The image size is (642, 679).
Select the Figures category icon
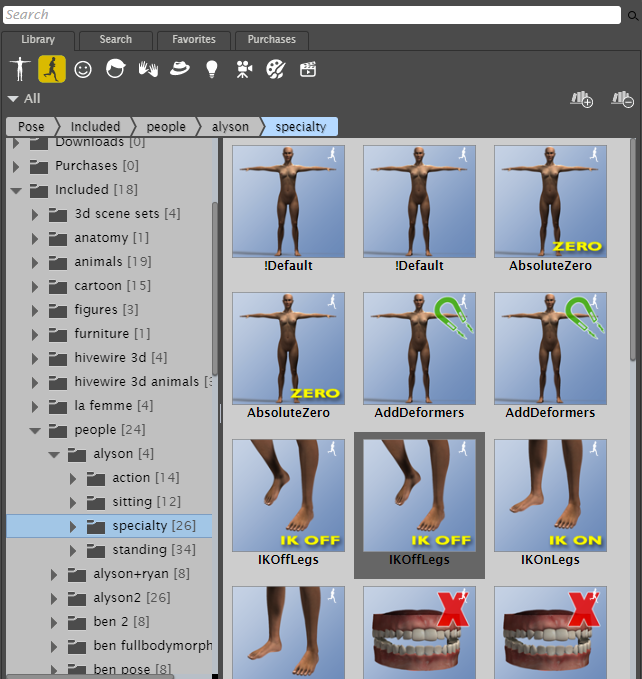tap(19, 69)
